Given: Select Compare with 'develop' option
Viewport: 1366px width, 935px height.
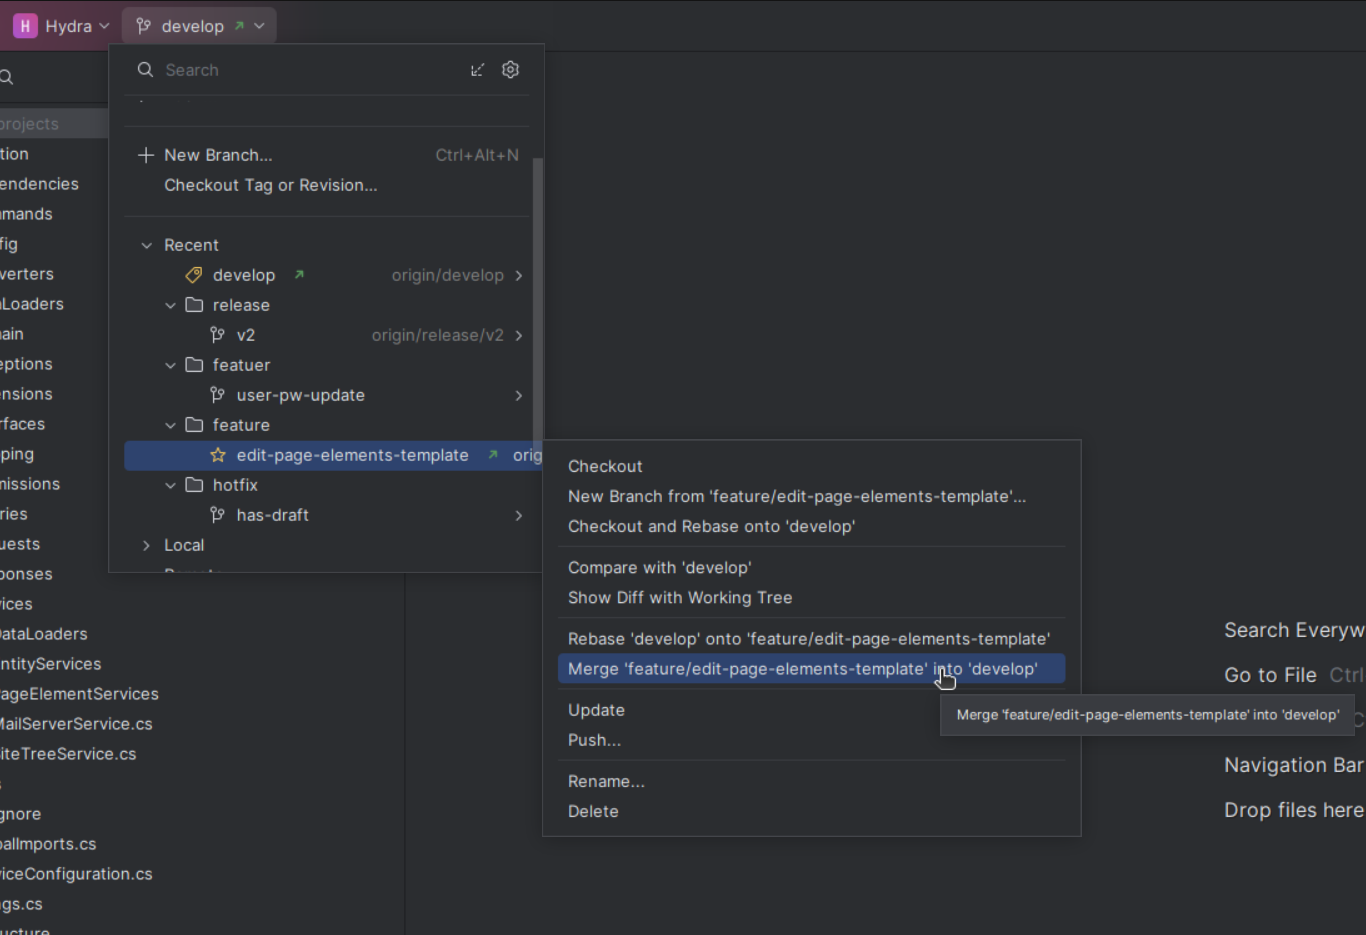Looking at the screenshot, I should pos(659,567).
